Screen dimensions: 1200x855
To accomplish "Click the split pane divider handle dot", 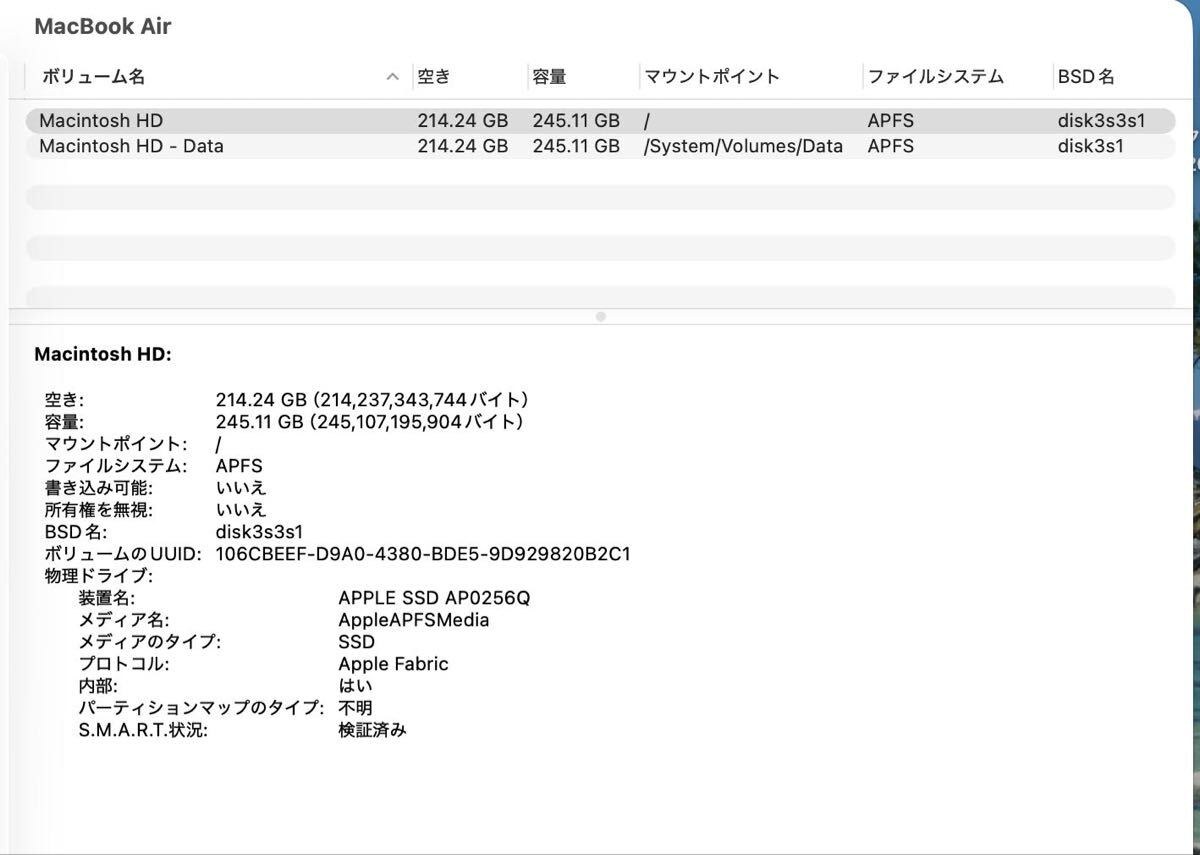I will (x=600, y=316).
